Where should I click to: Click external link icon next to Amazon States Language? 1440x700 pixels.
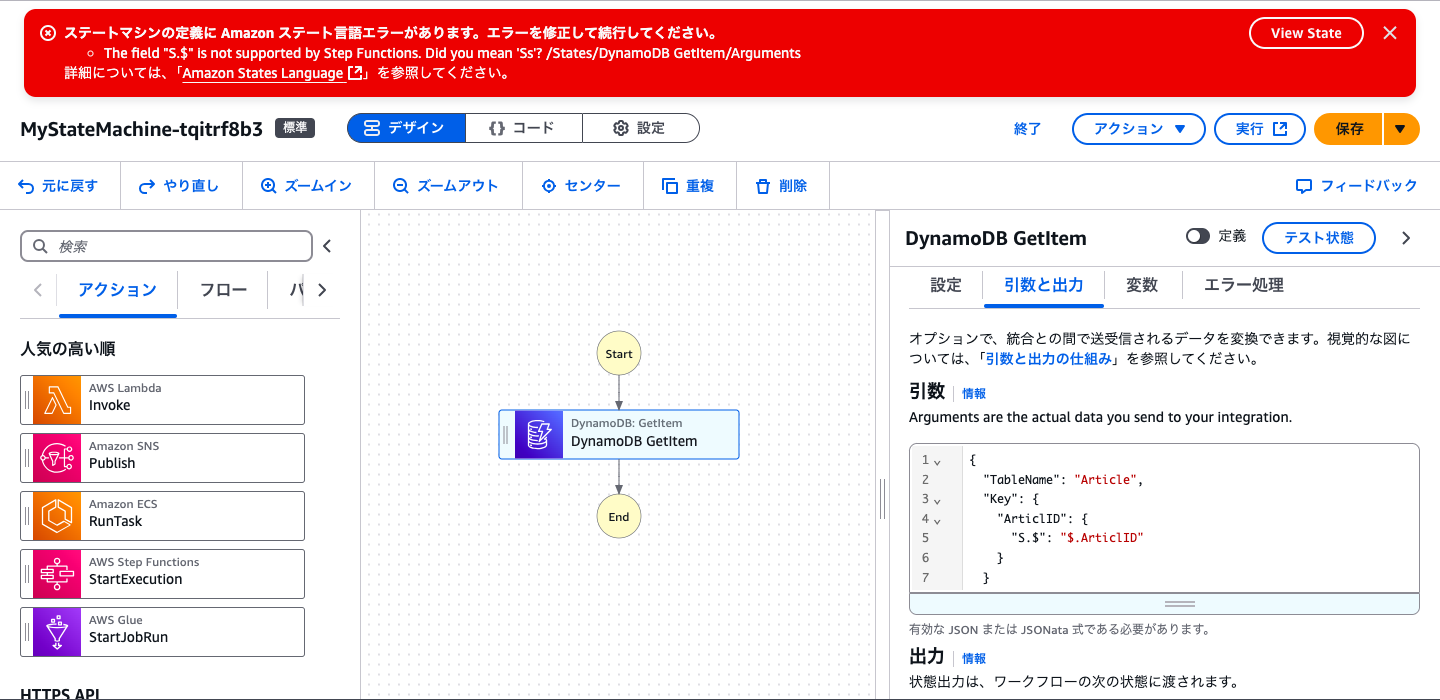pos(355,73)
